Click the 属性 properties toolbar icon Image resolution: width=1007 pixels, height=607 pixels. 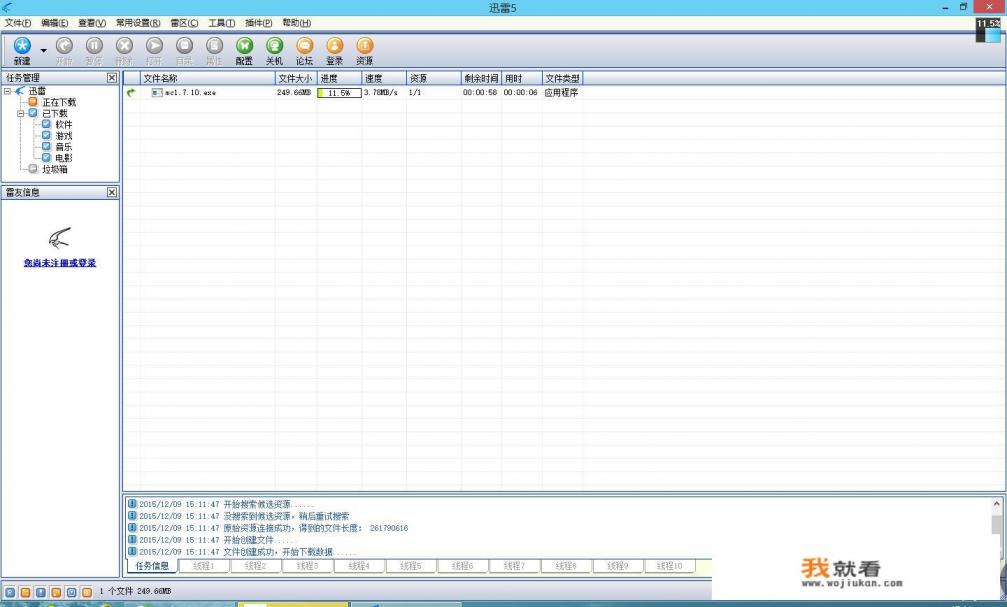point(215,46)
